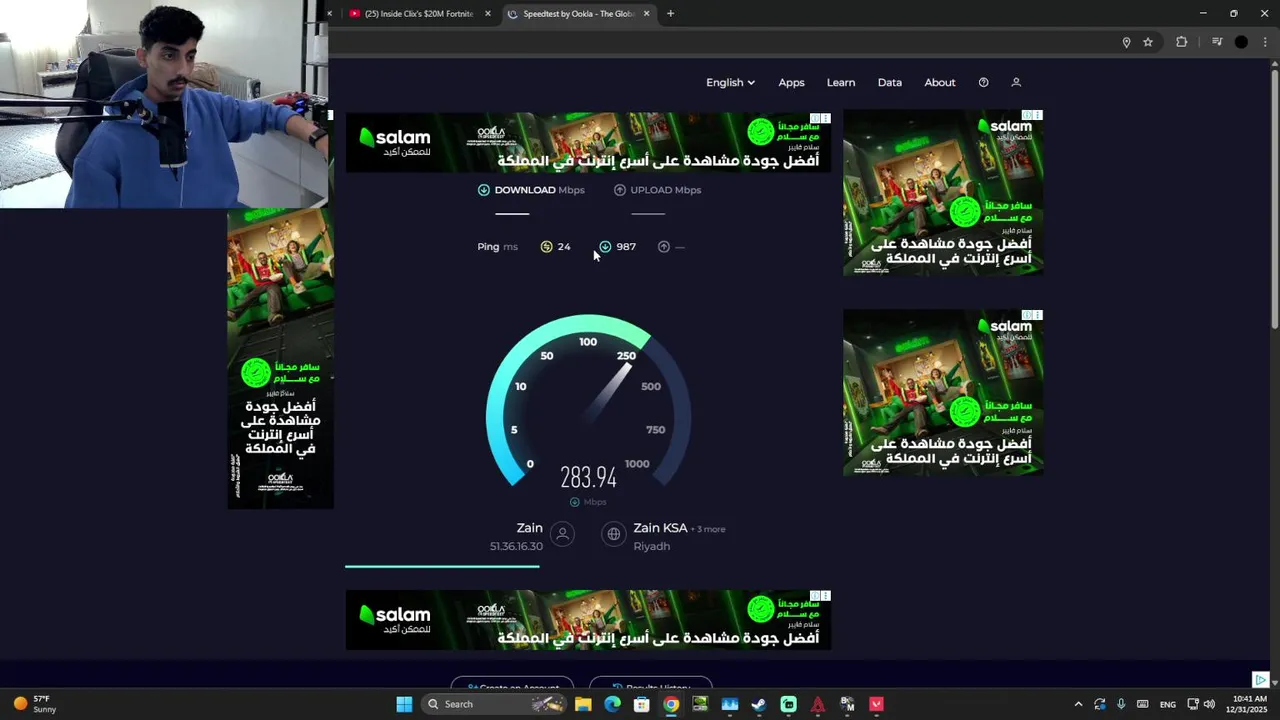Click the Windows taskbar Search box
The width and height of the screenshot is (1280, 720).
[492, 704]
